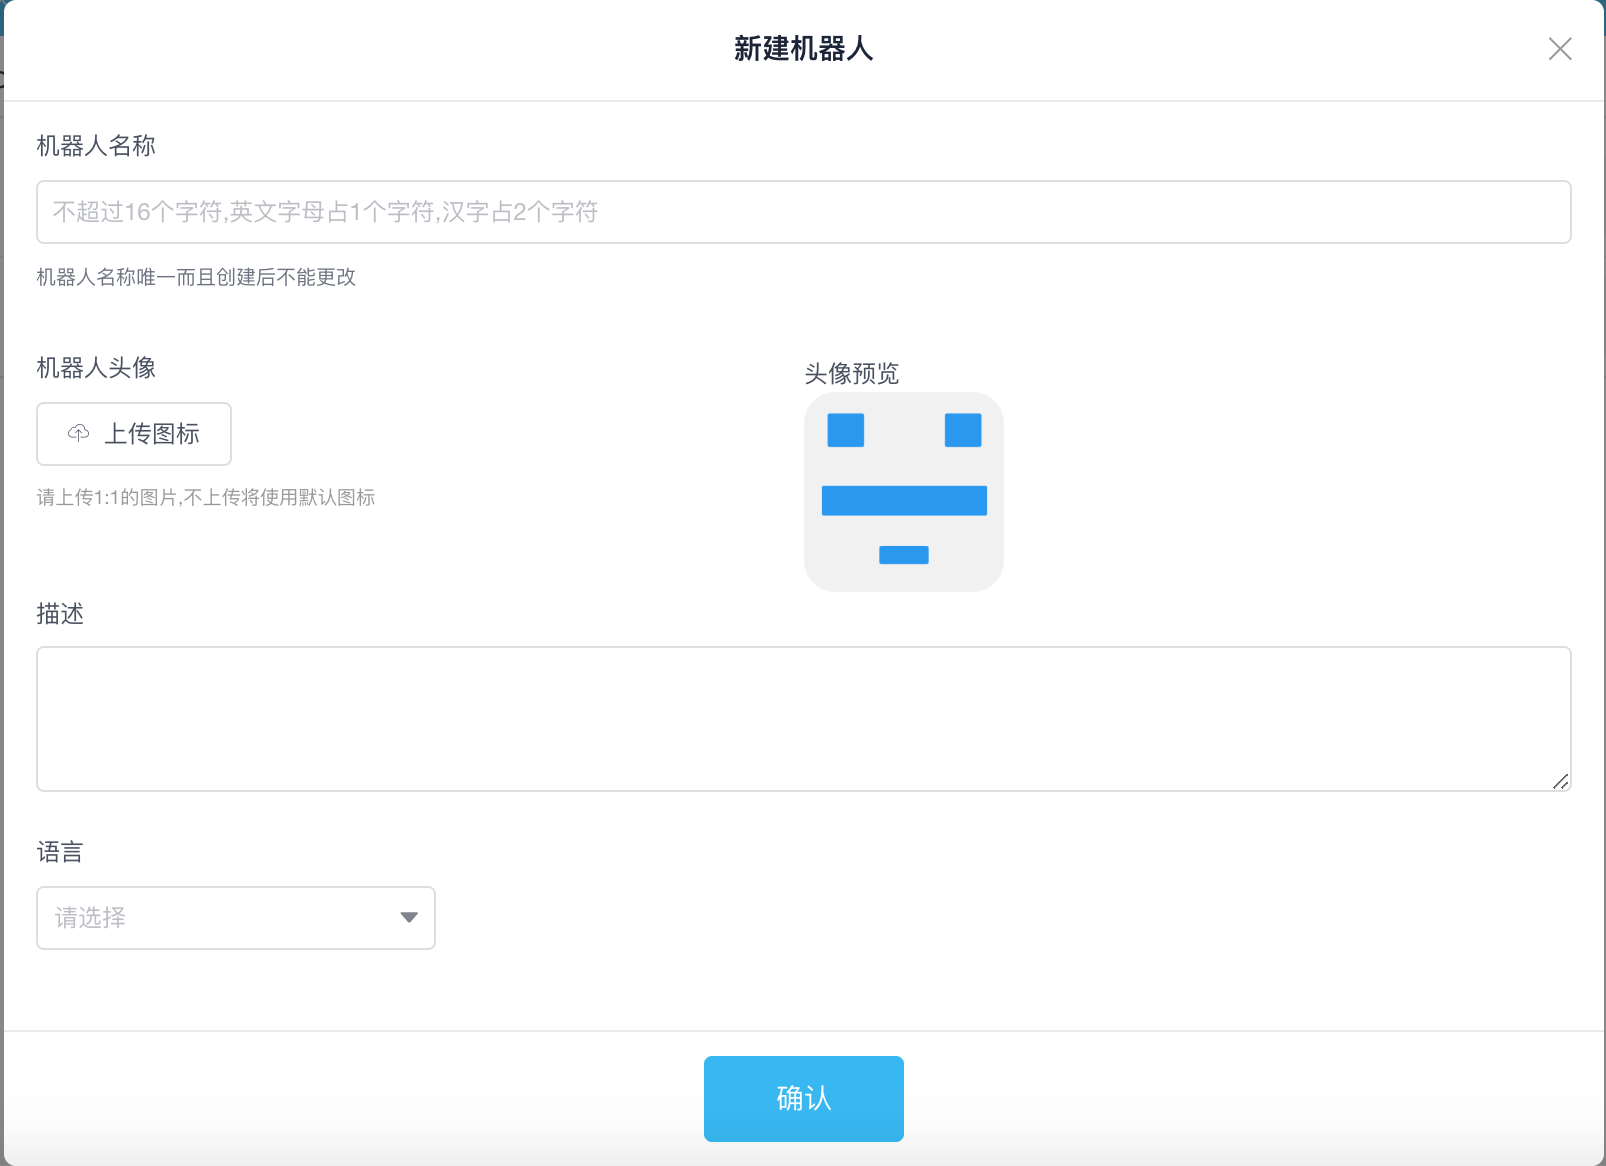Click the 请上传1:1的图片 hint text
The image size is (1606, 1166).
click(x=206, y=497)
